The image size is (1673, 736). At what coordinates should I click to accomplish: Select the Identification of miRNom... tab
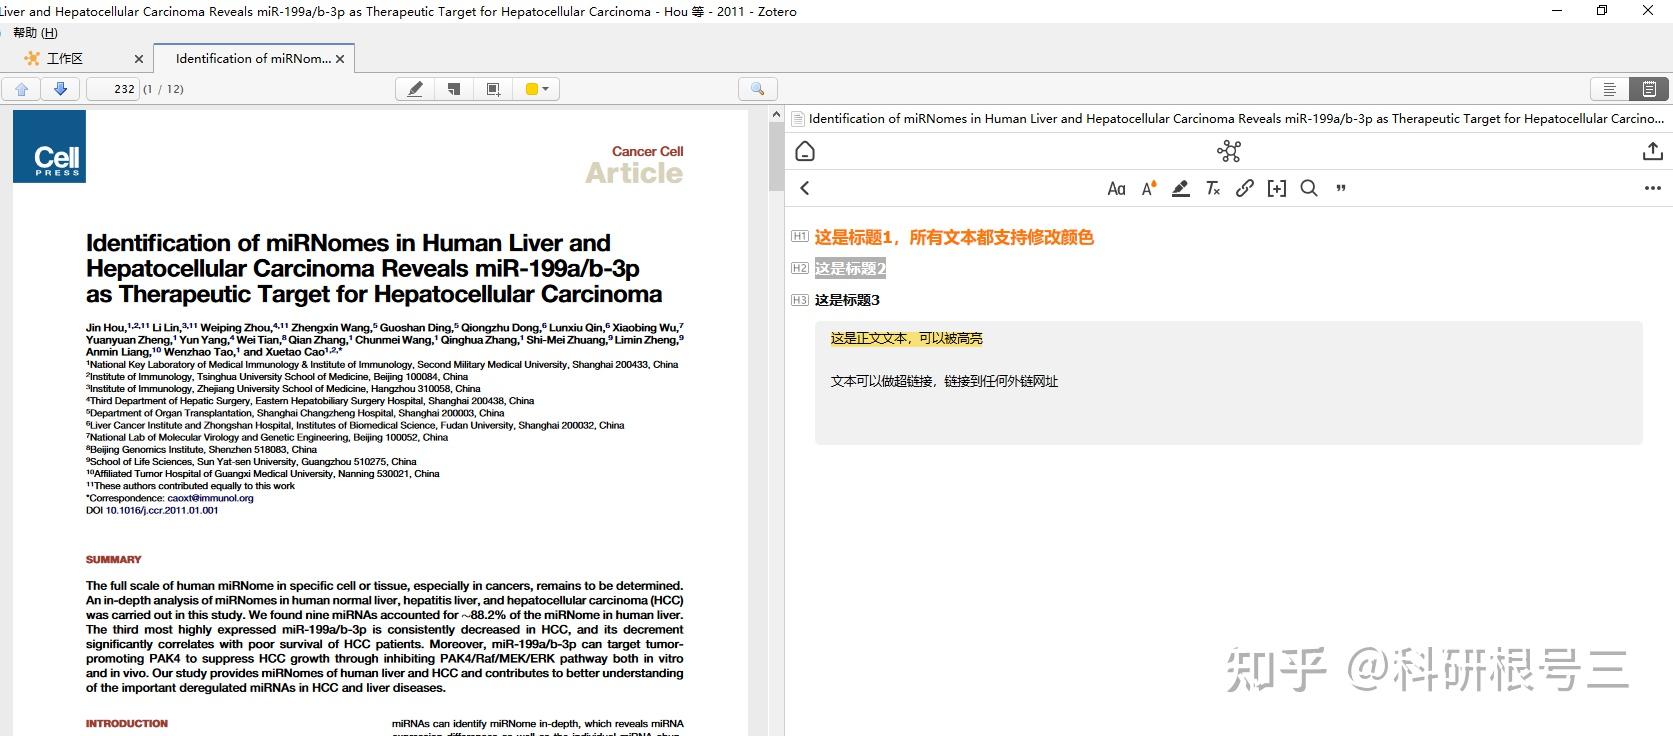(x=253, y=59)
